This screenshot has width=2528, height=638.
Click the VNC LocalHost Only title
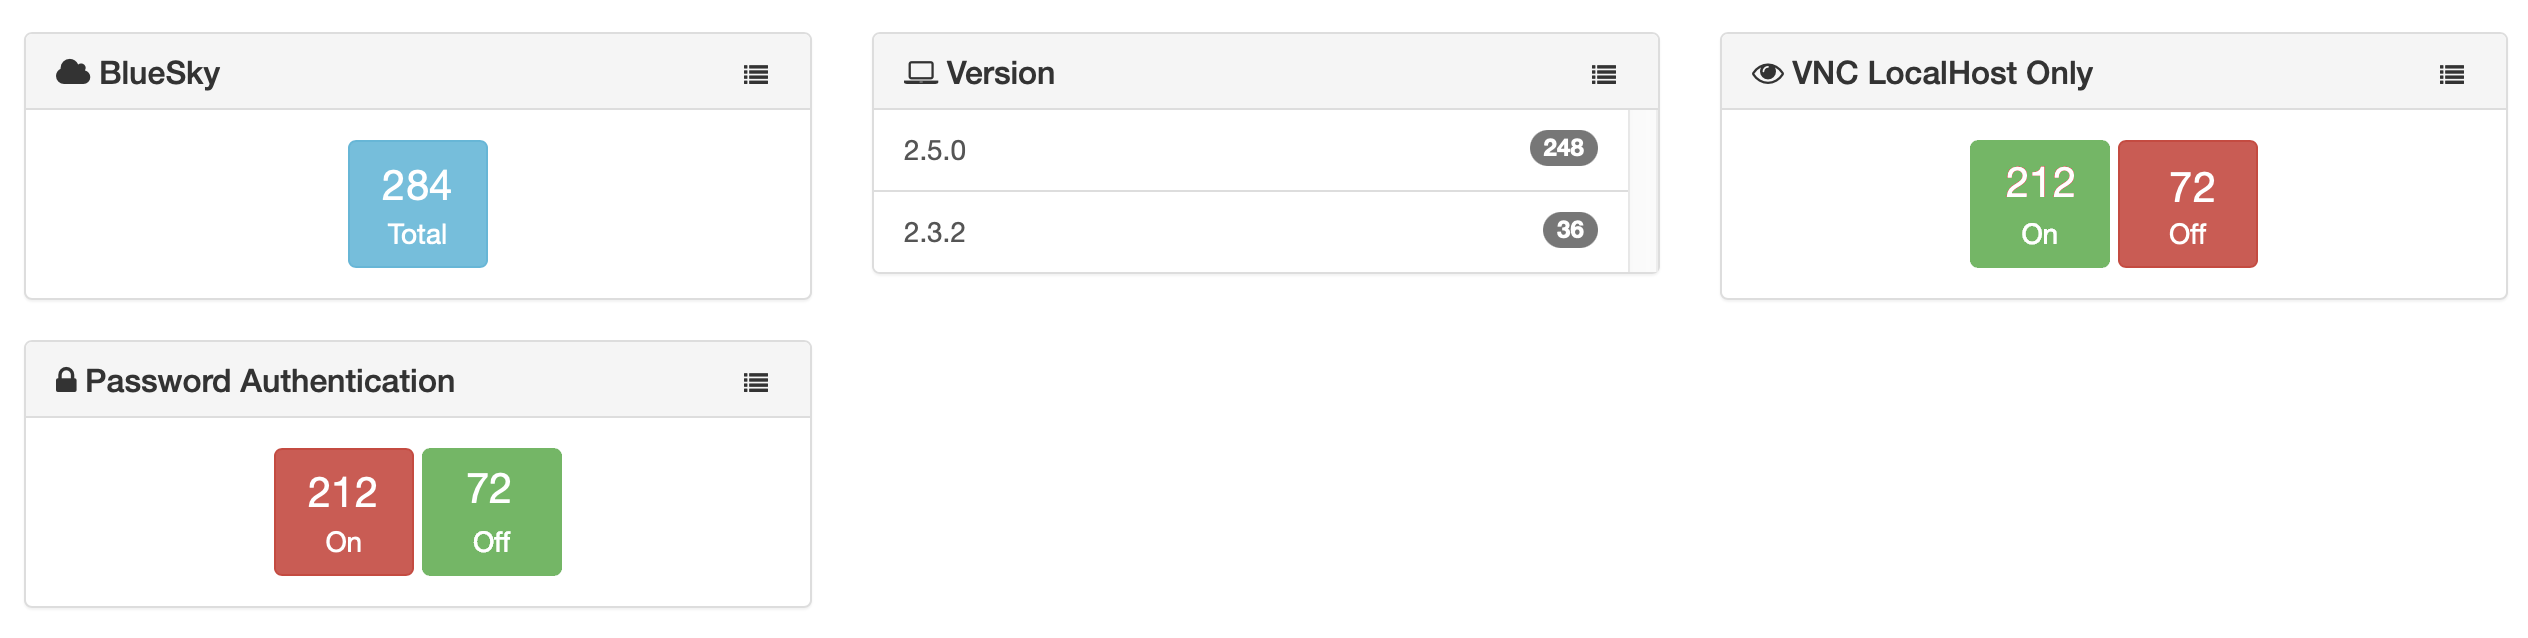click(x=1942, y=73)
